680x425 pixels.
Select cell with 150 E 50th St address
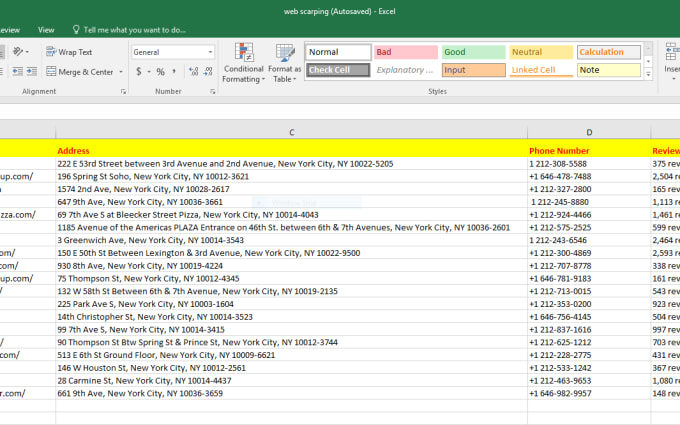pyautogui.click(x=291, y=253)
